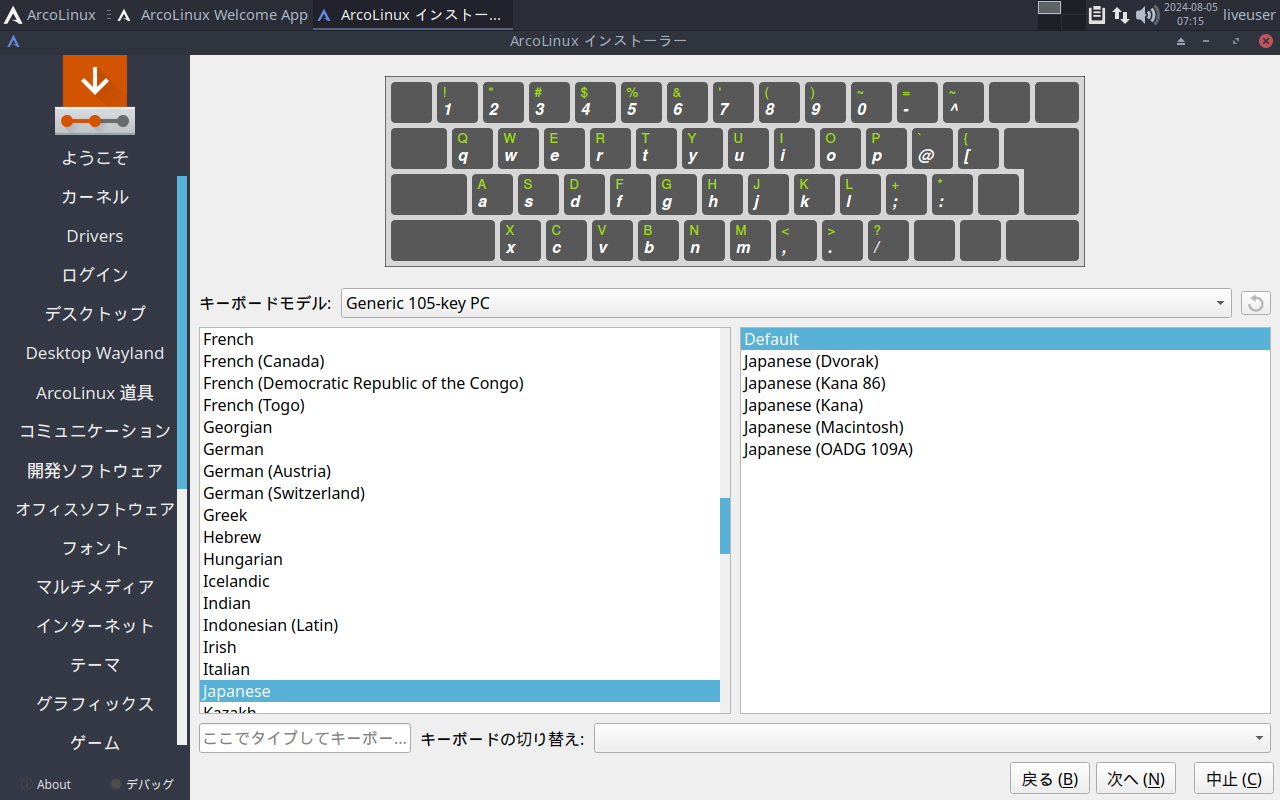
Task: Select French (Togo) in the layout list
Action: tap(460, 405)
